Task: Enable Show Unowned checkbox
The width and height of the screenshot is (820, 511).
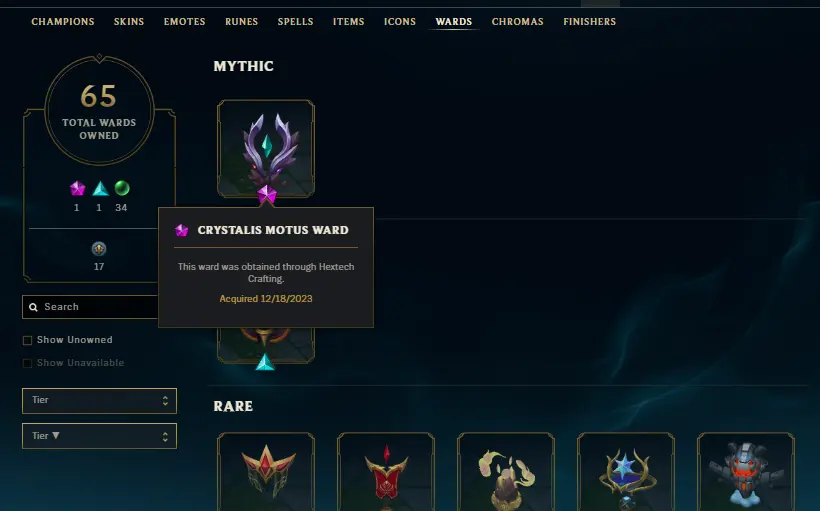Action: (x=28, y=340)
